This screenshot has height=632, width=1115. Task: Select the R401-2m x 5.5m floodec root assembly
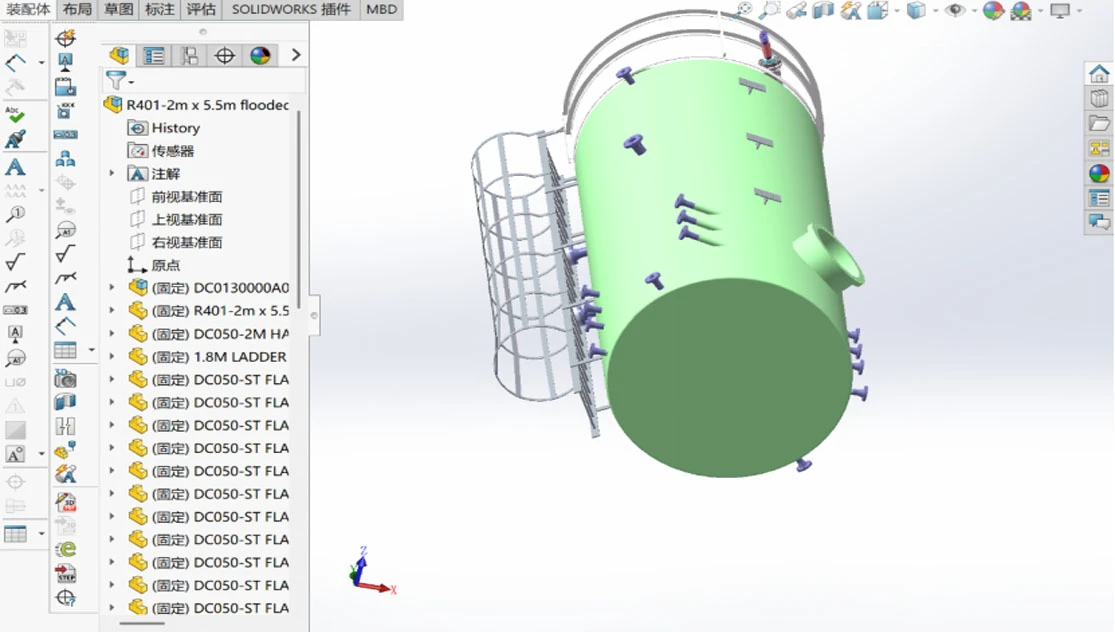(x=197, y=105)
